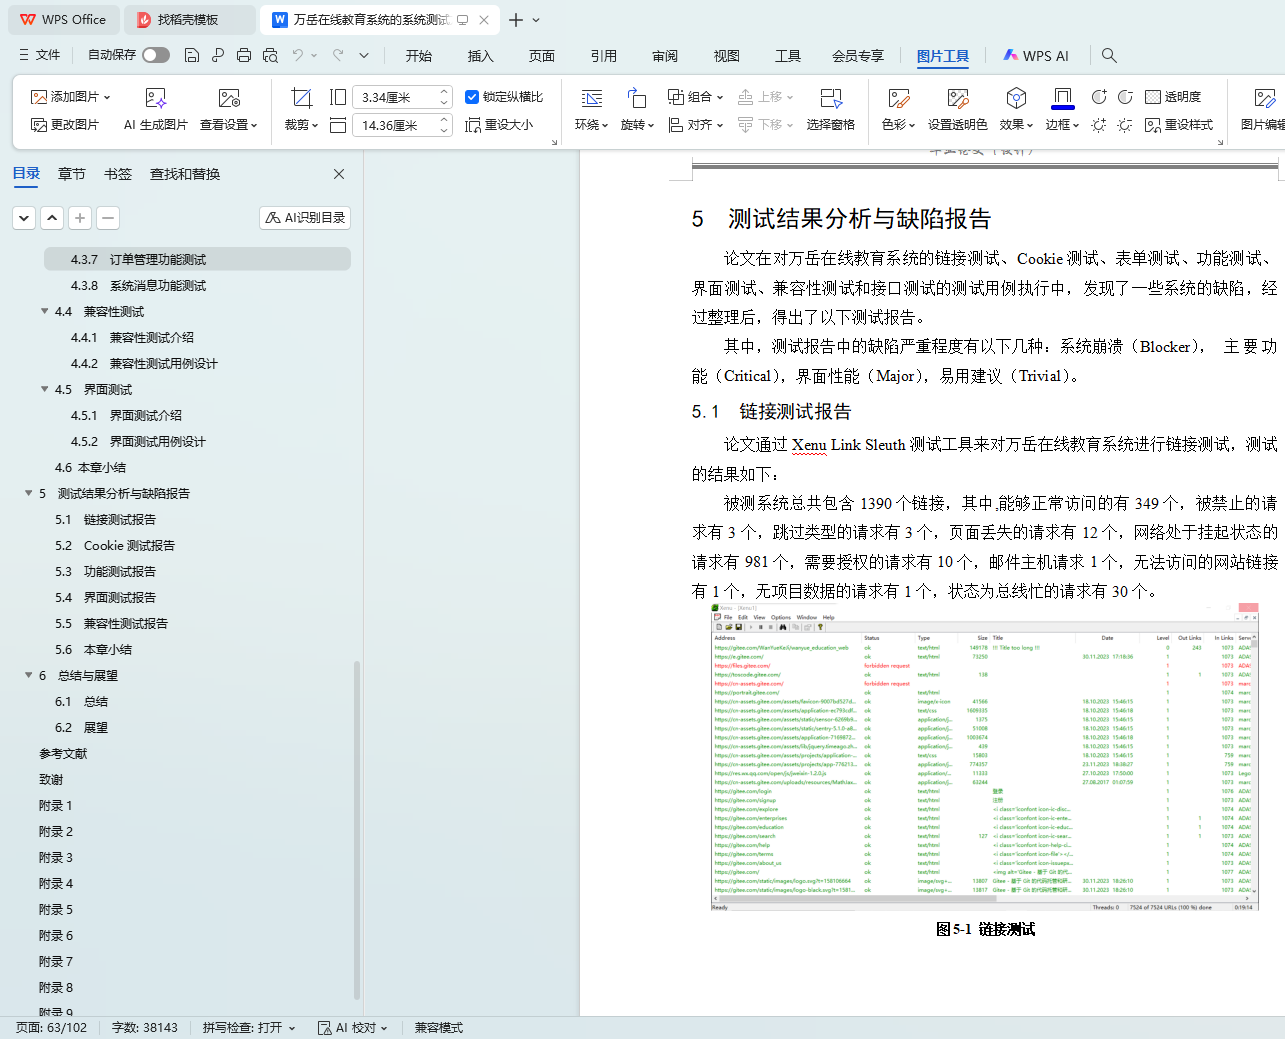1285x1039 pixels.
Task: Click the image height input field 3.34厘米
Action: (x=397, y=98)
